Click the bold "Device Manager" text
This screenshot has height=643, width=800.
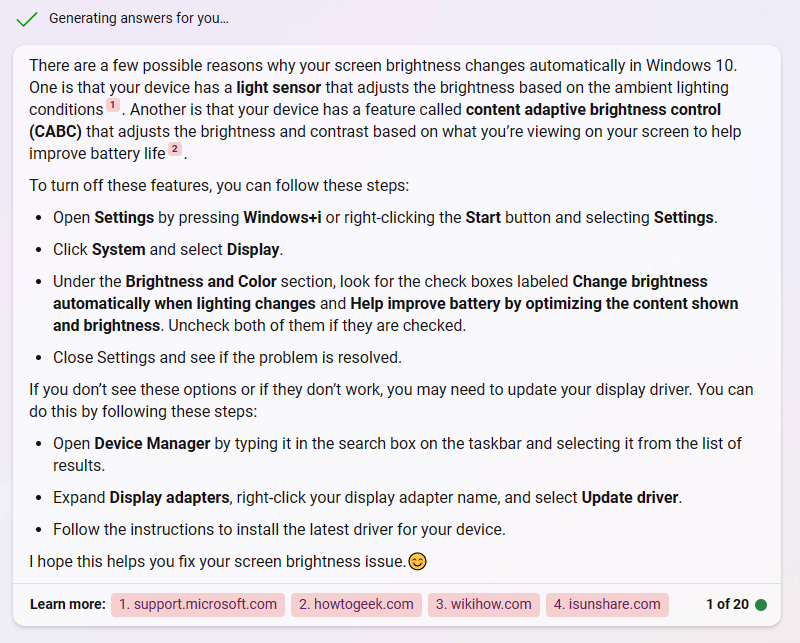click(x=152, y=443)
